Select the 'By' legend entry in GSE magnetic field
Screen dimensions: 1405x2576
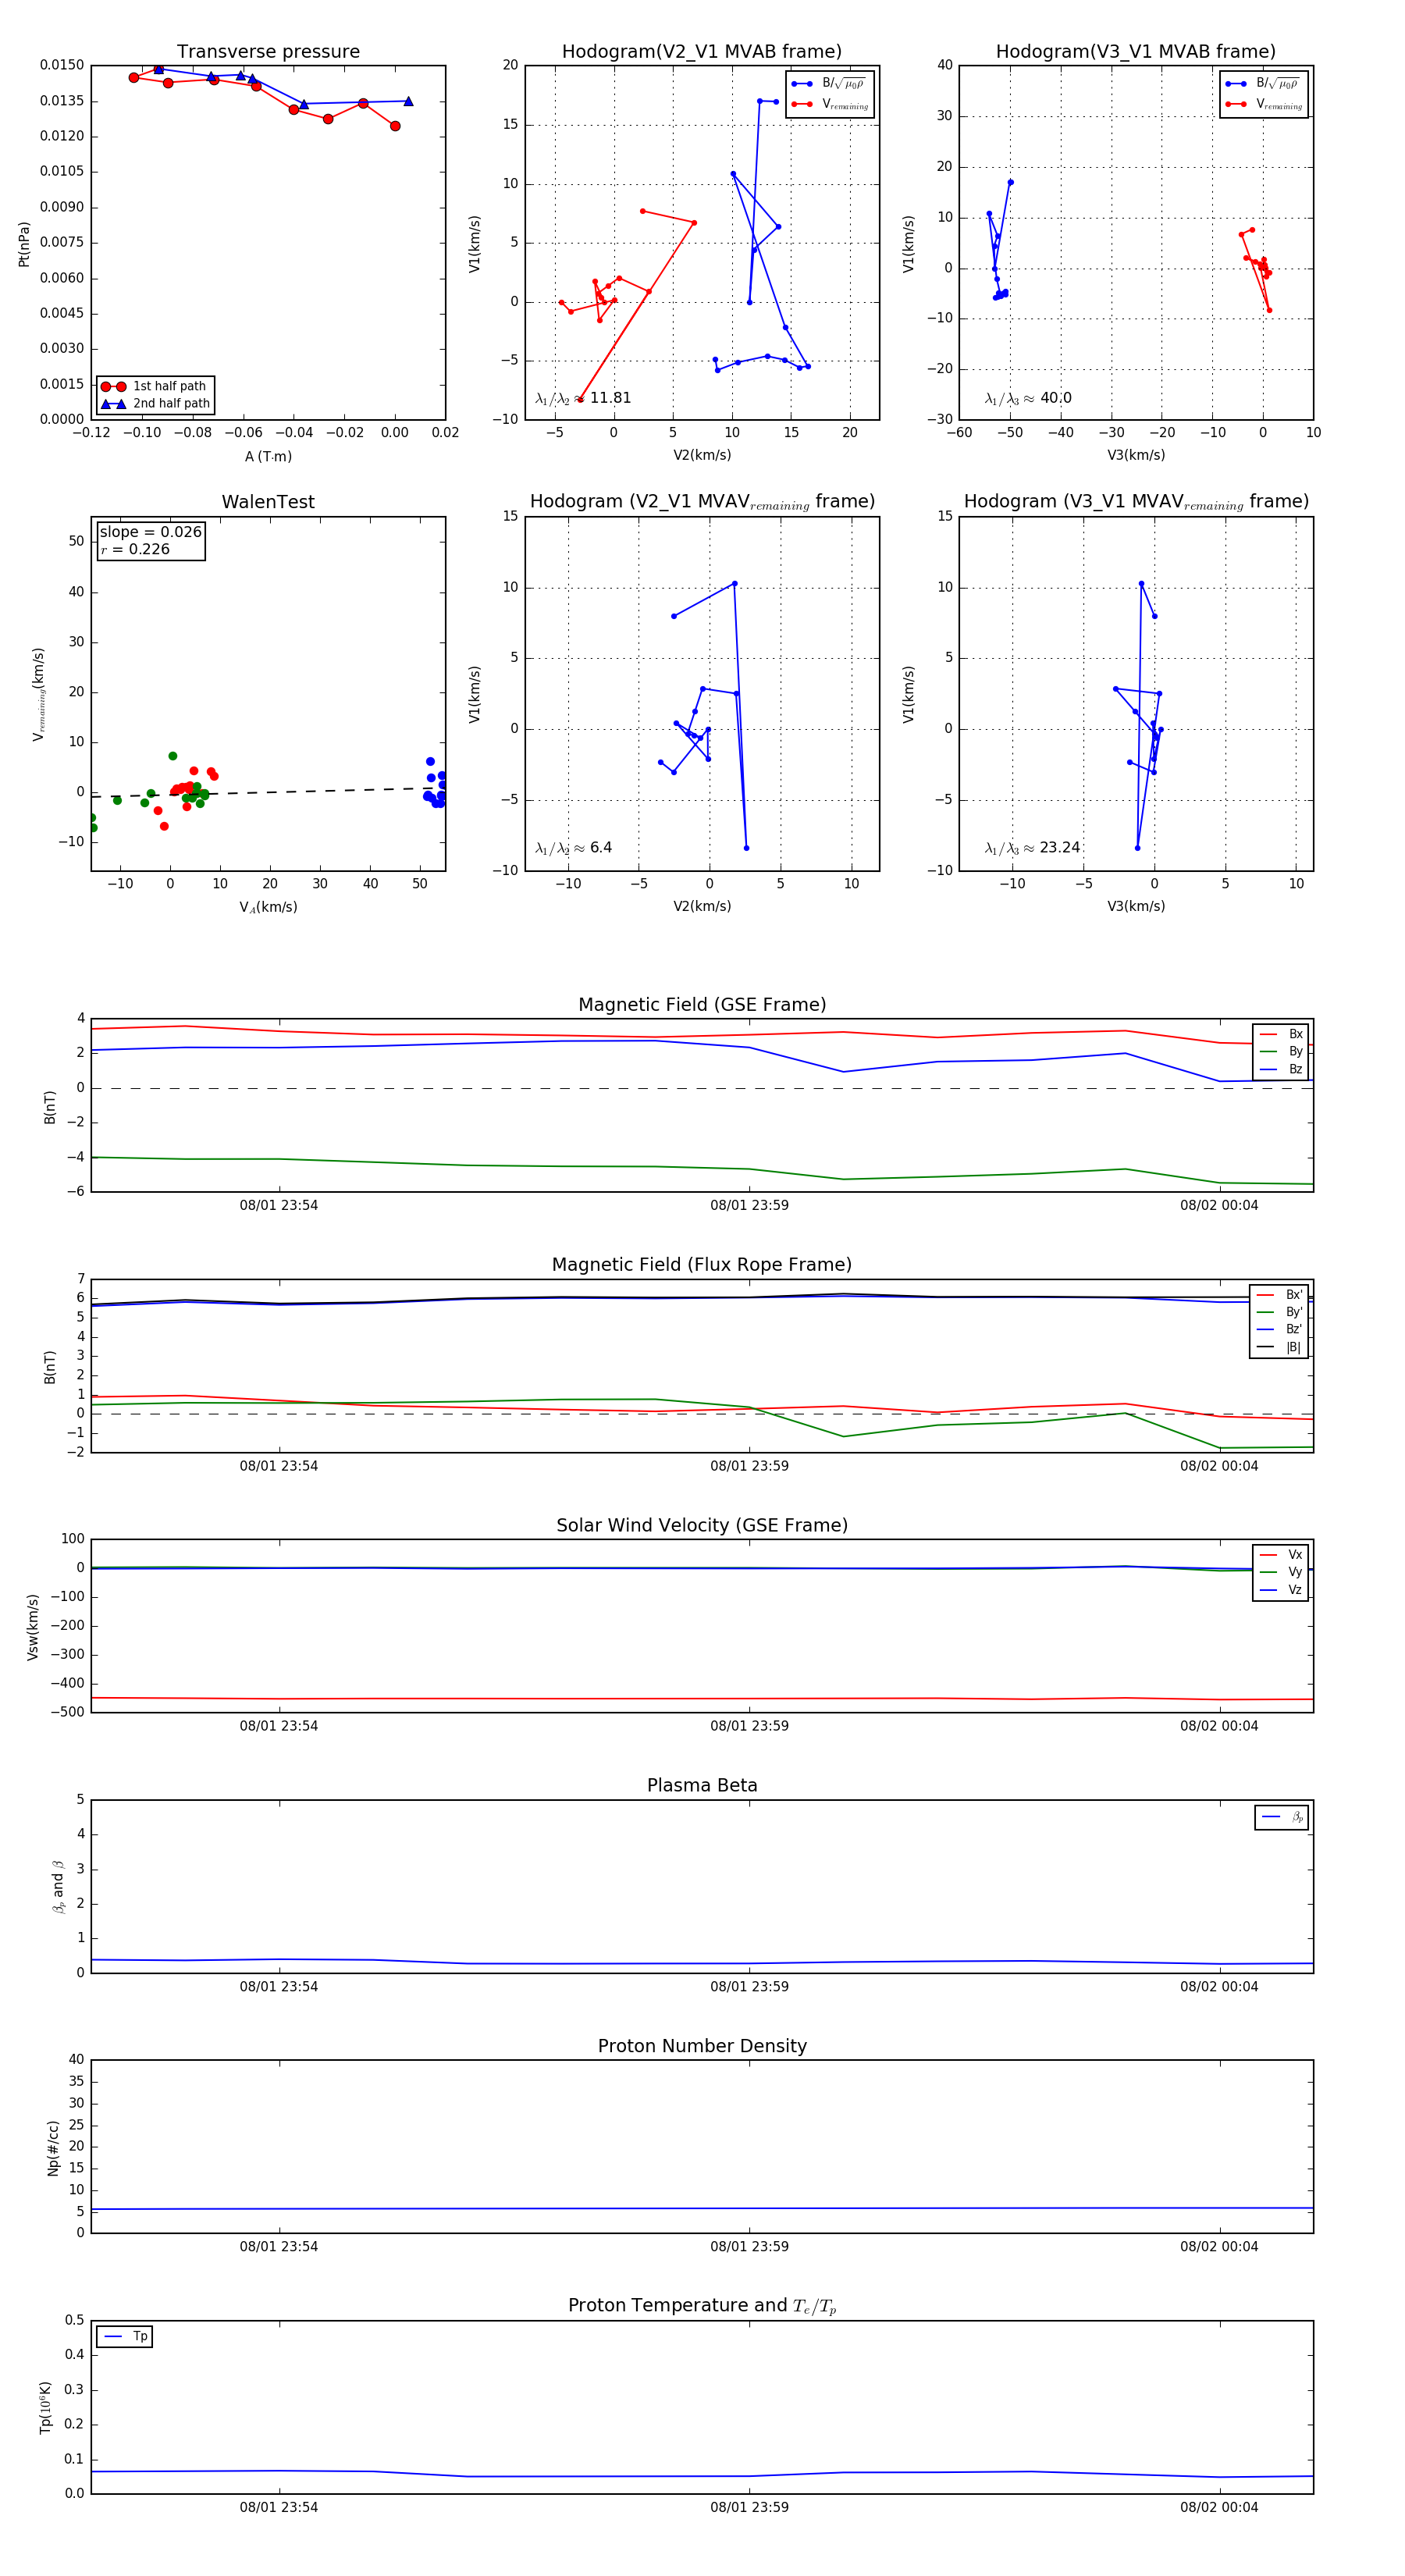click(x=1281, y=1052)
